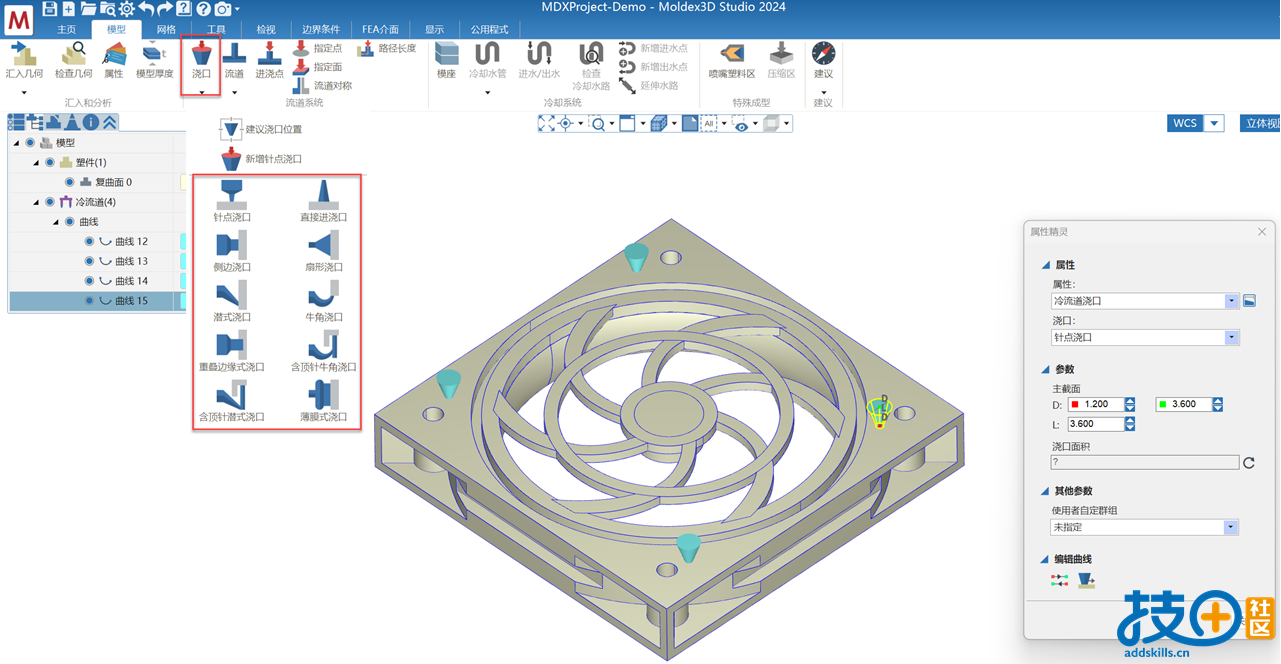Select 曲线 13 in the model tree
Image resolution: width=1281 pixels, height=664 pixels.
click(x=131, y=261)
